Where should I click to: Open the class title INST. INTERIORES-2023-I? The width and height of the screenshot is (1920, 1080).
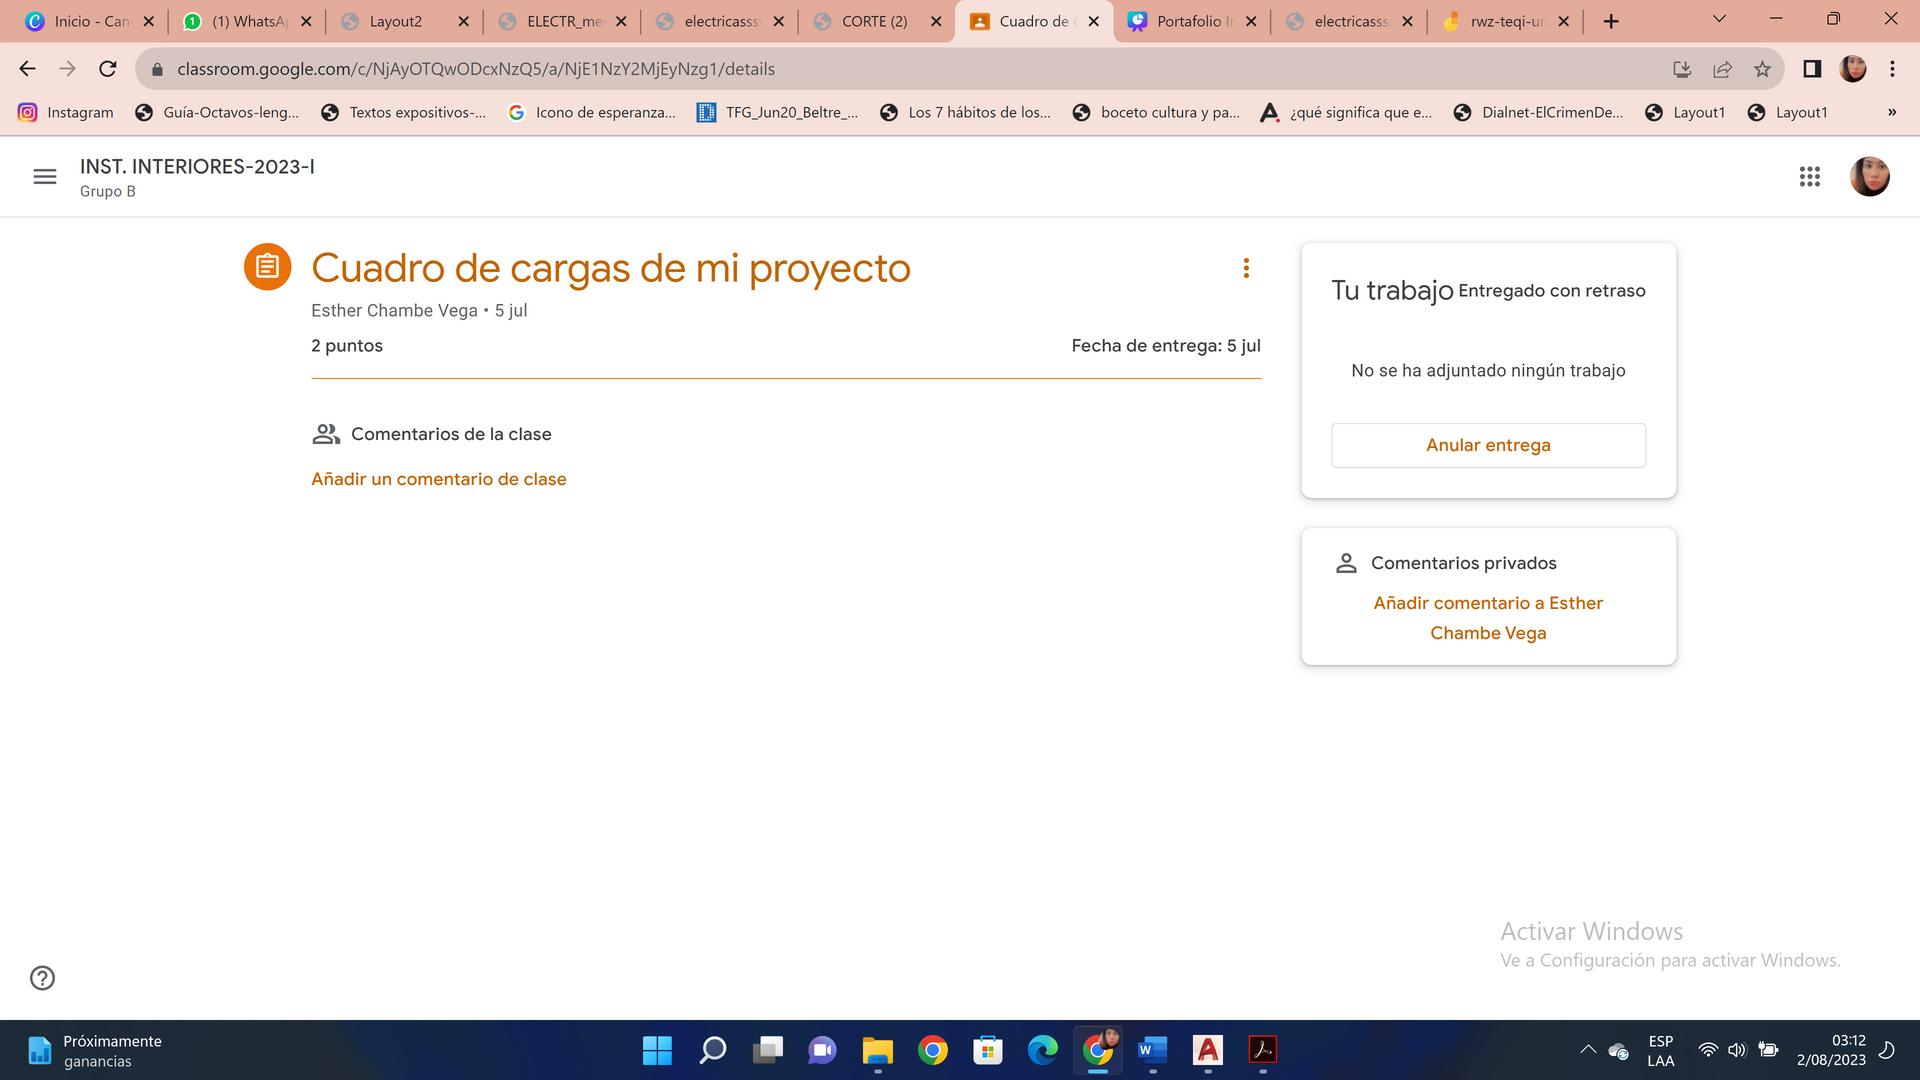(x=197, y=167)
